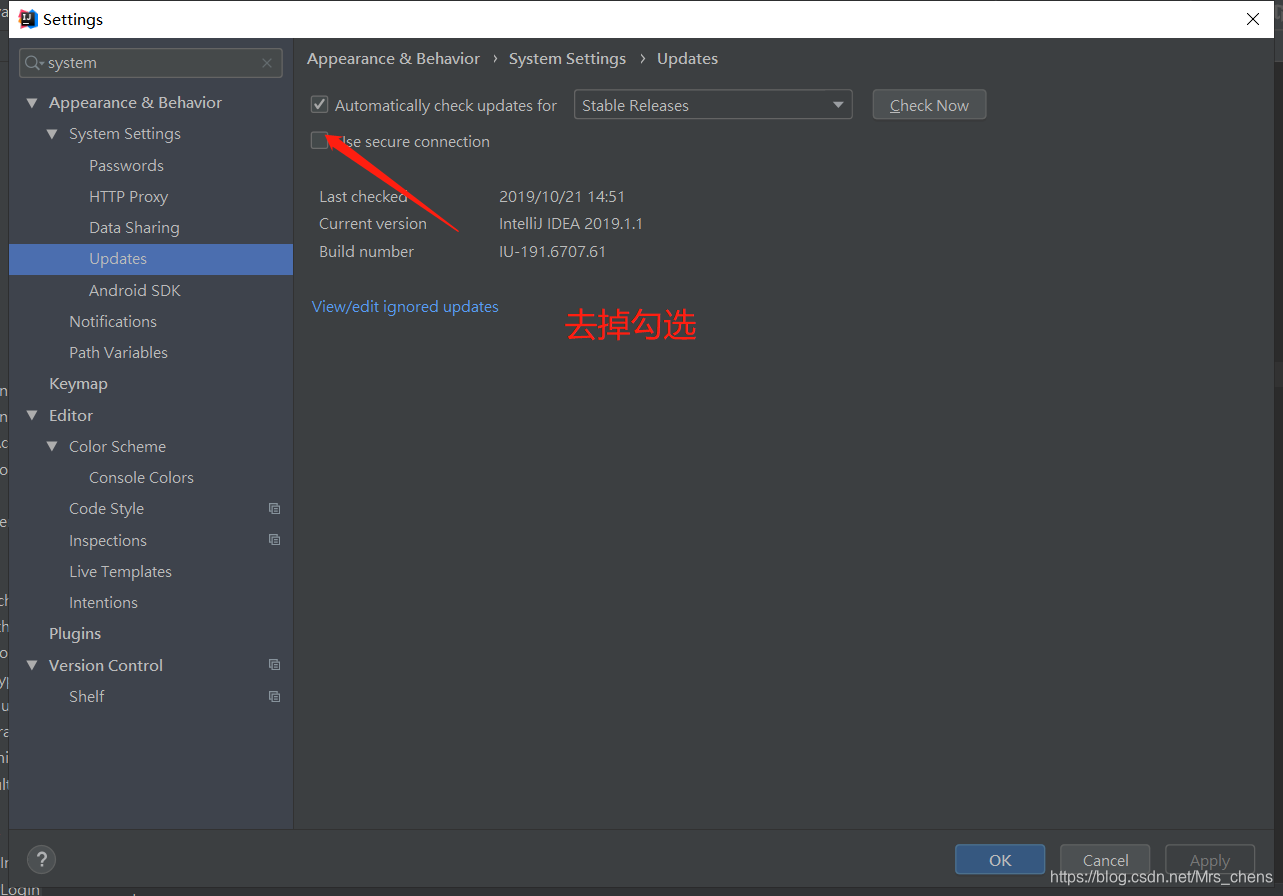Click the project-level icon beside Inspections
The image size is (1283, 896).
tap(274, 540)
